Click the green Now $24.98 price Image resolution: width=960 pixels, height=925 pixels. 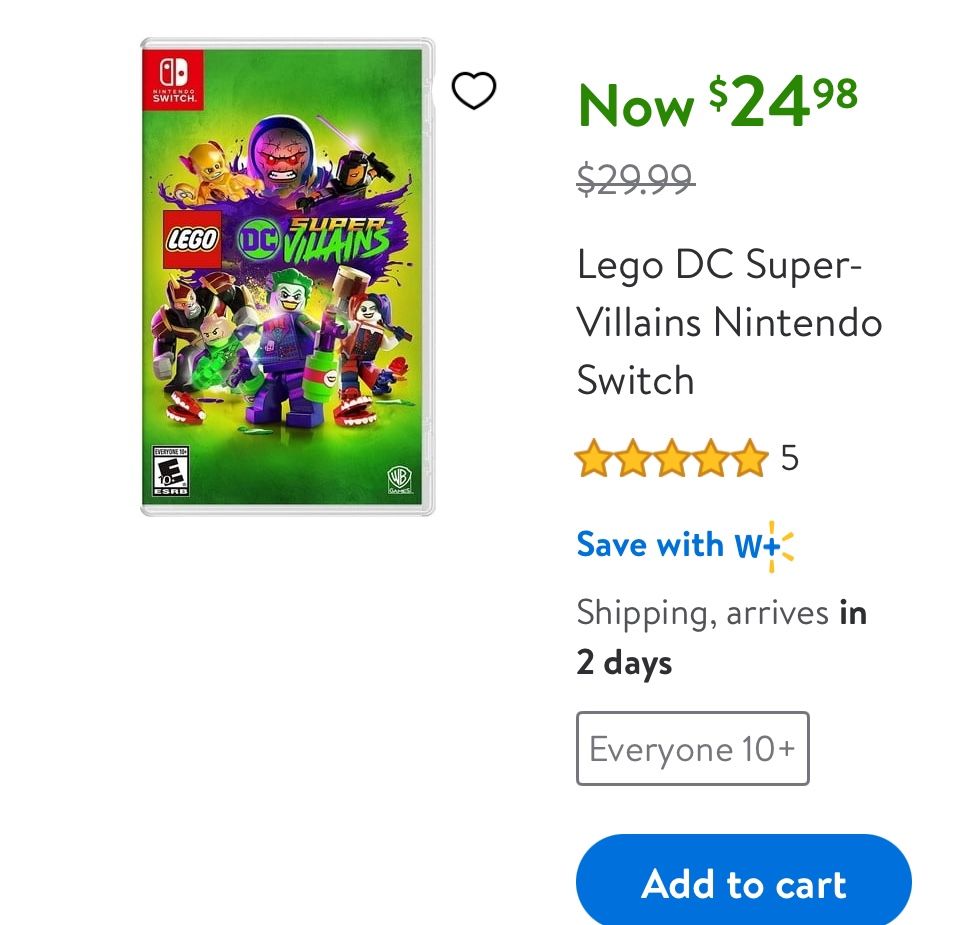(717, 102)
